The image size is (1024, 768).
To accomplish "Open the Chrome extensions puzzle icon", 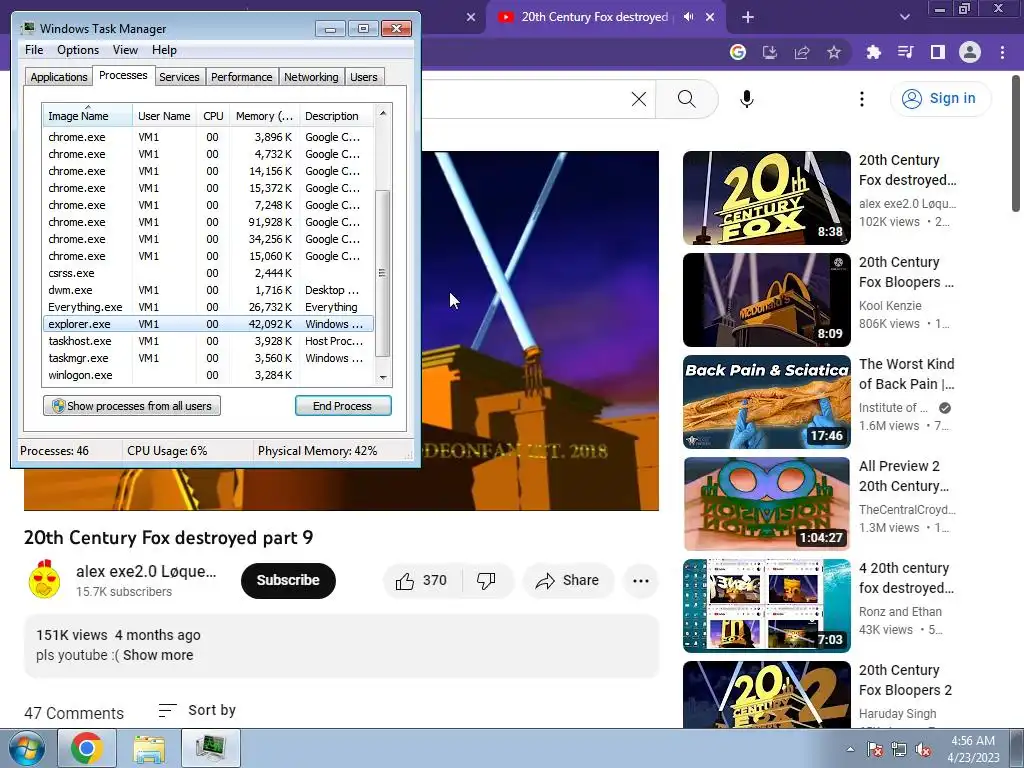I will [x=874, y=52].
